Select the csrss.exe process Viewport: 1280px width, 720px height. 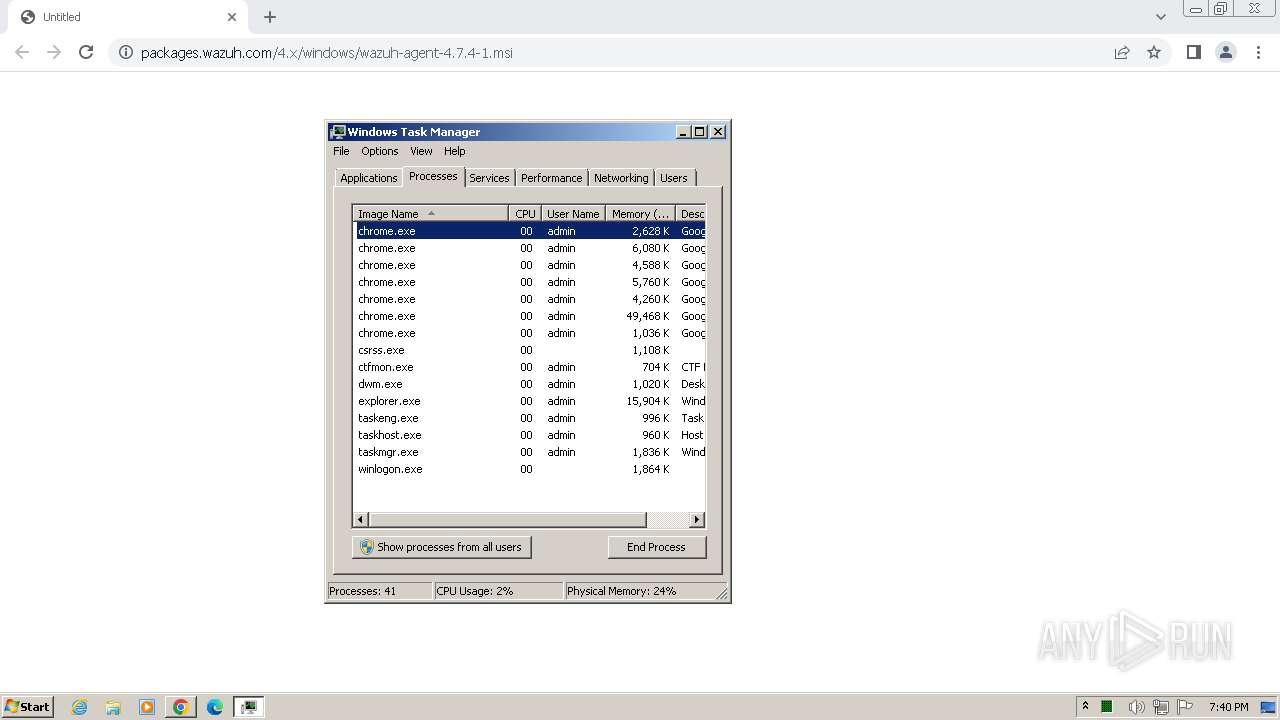(530, 350)
